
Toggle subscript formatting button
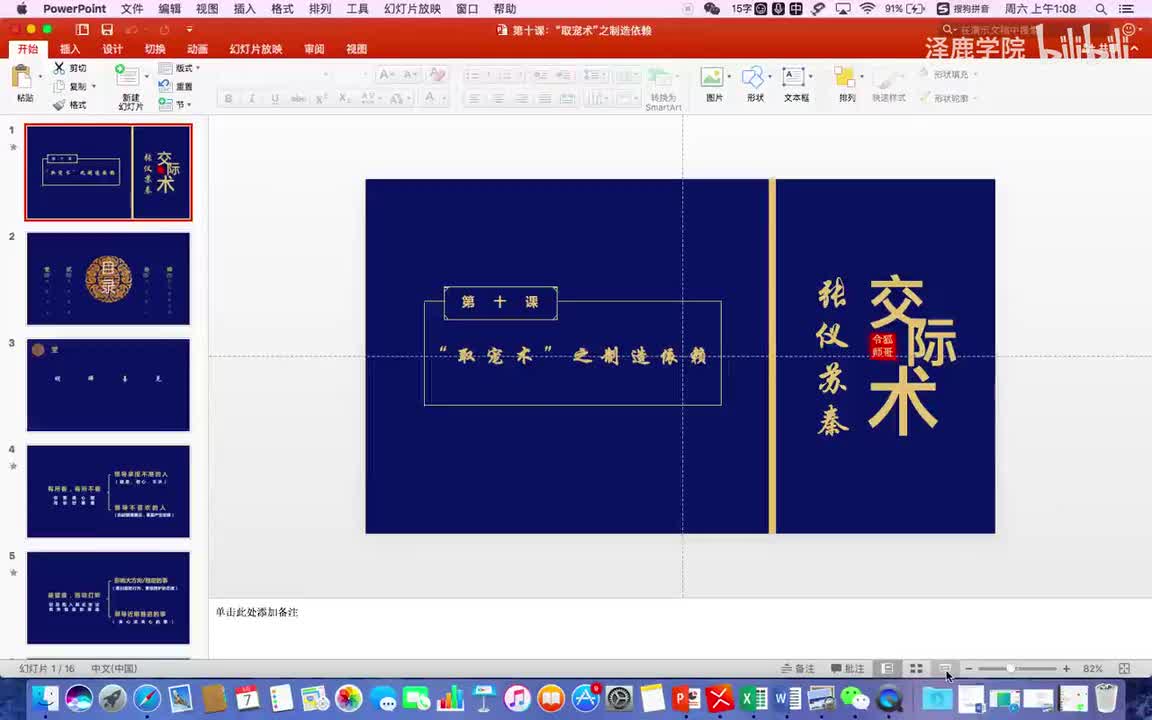344,98
